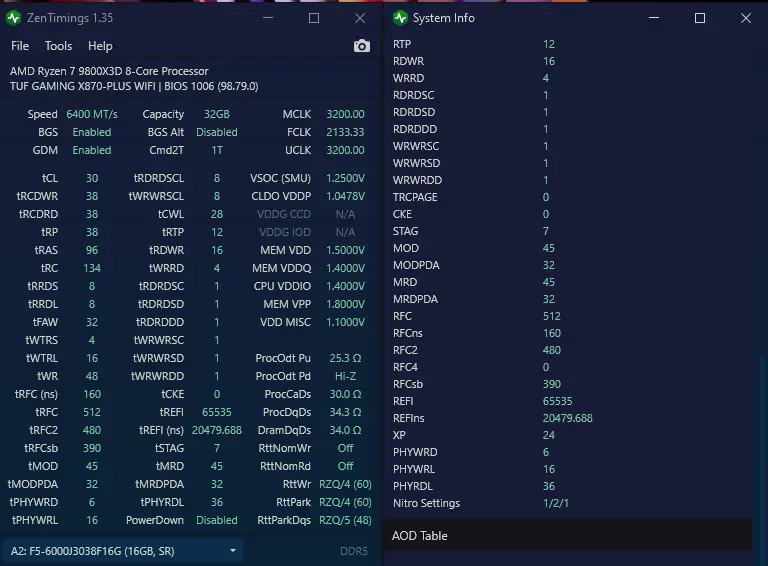Click the 32GB capacity value
This screenshot has height=566, width=768.
pos(216,114)
